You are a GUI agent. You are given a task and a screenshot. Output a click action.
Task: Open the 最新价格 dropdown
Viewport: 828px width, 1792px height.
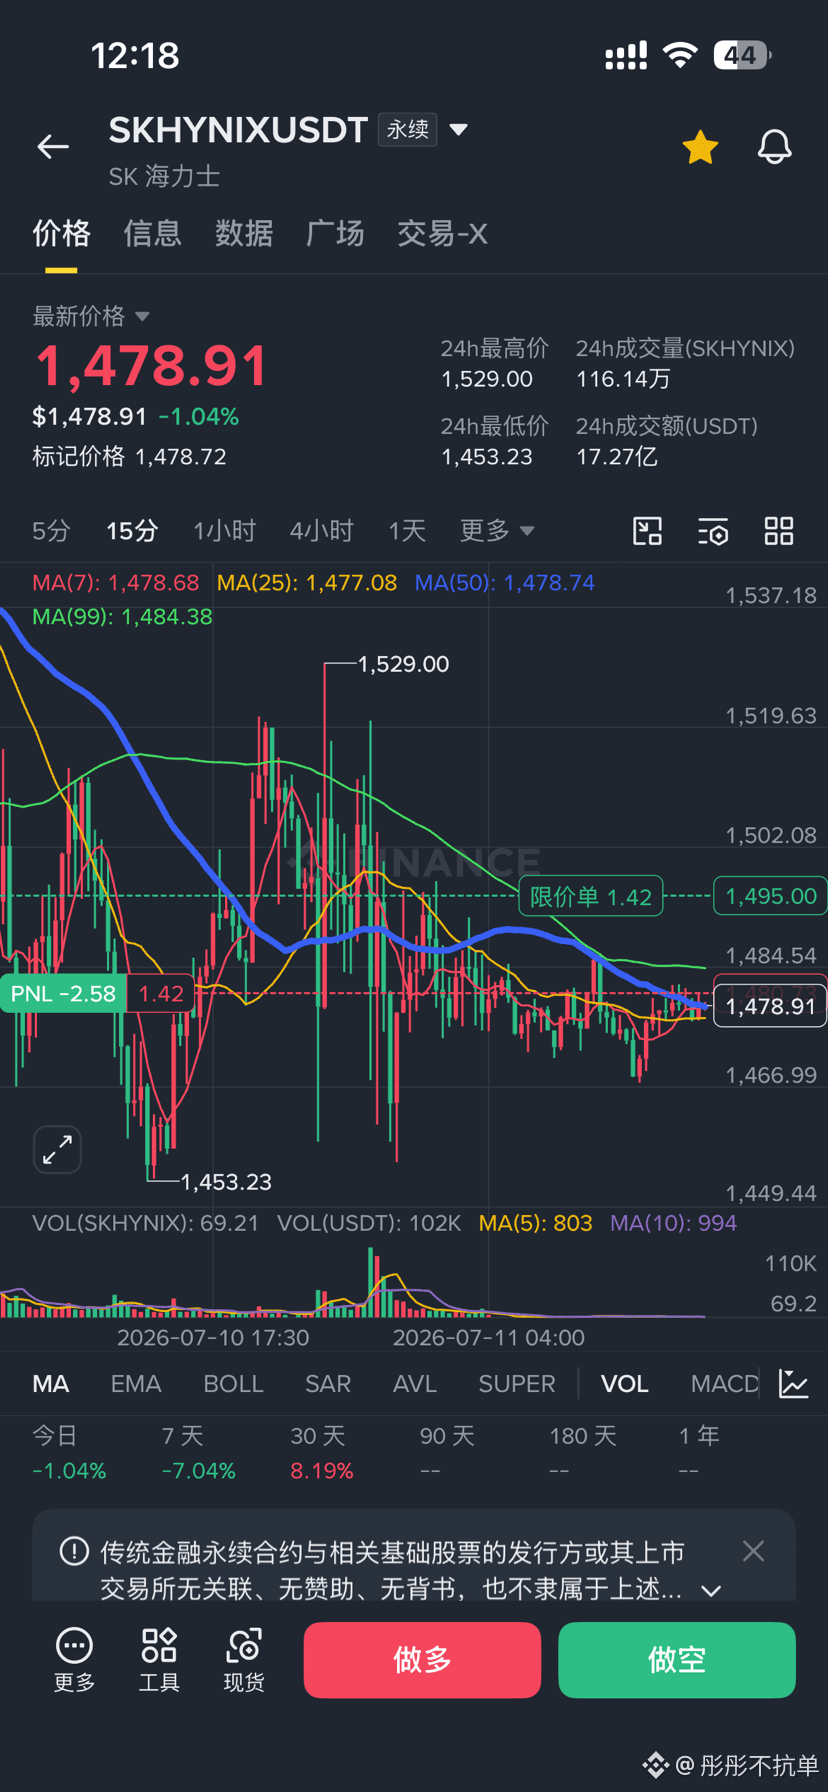(x=90, y=316)
